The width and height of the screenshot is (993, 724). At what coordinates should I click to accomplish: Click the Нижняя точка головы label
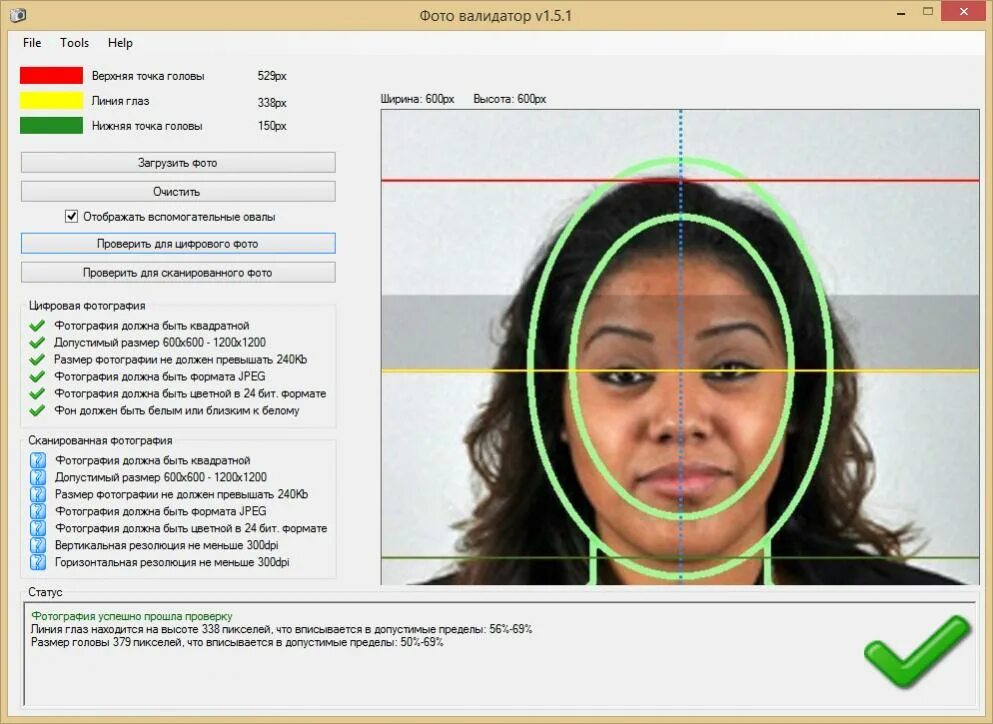click(147, 126)
